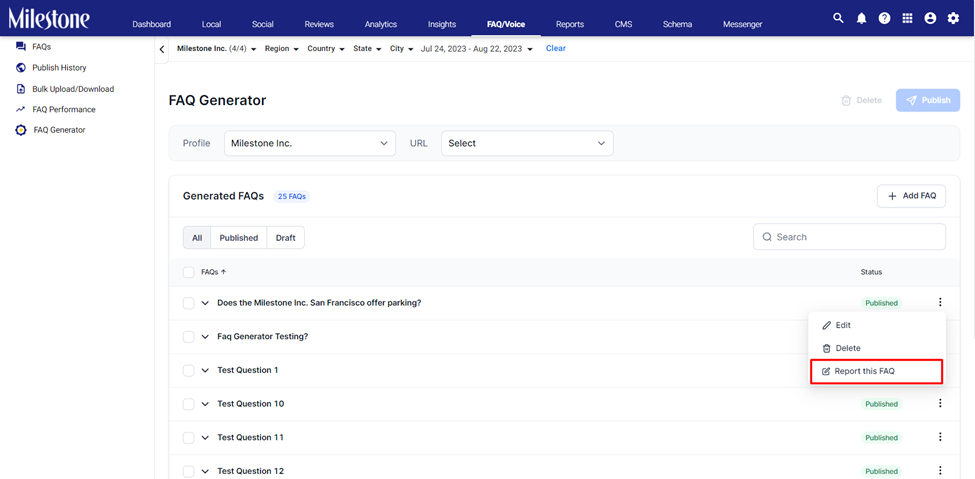Open the date range dropdown
This screenshot has height=479, width=975.
point(477,49)
